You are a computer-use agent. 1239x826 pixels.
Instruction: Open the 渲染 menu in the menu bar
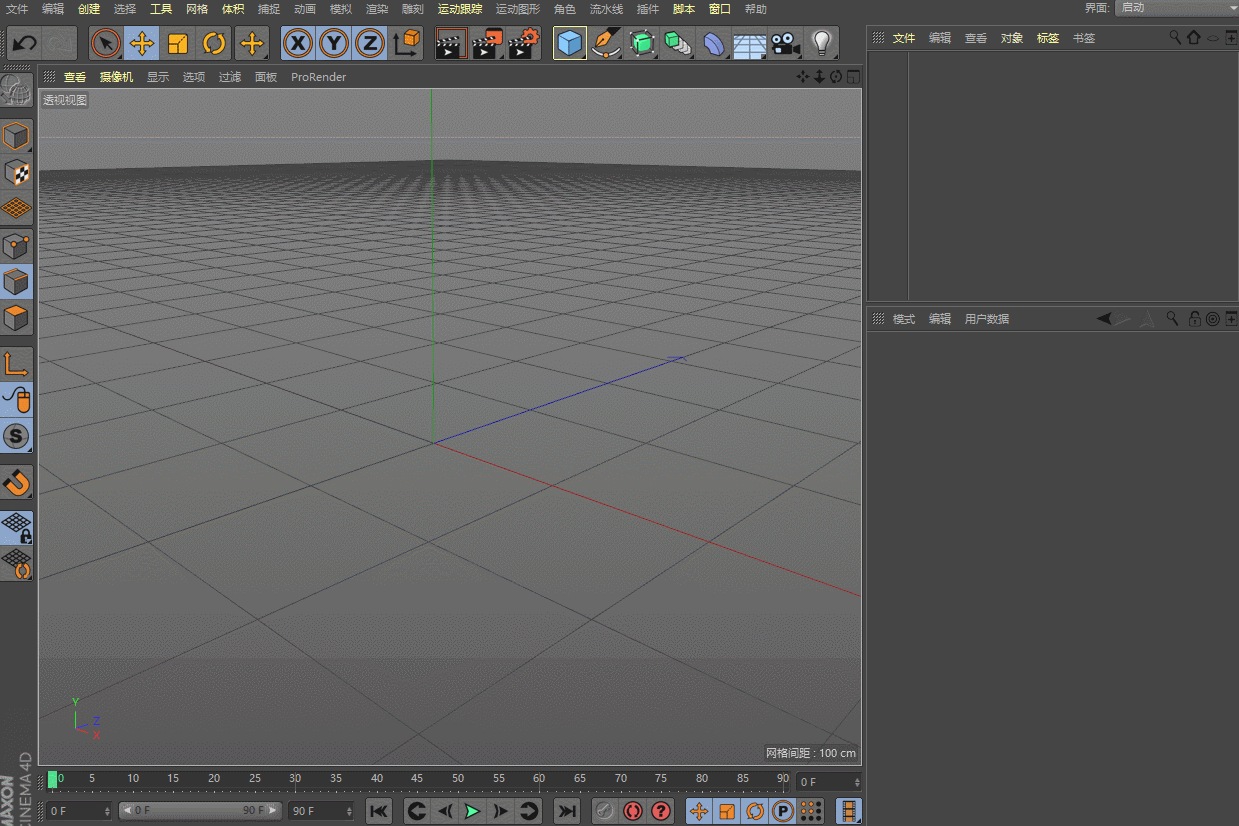pos(376,9)
